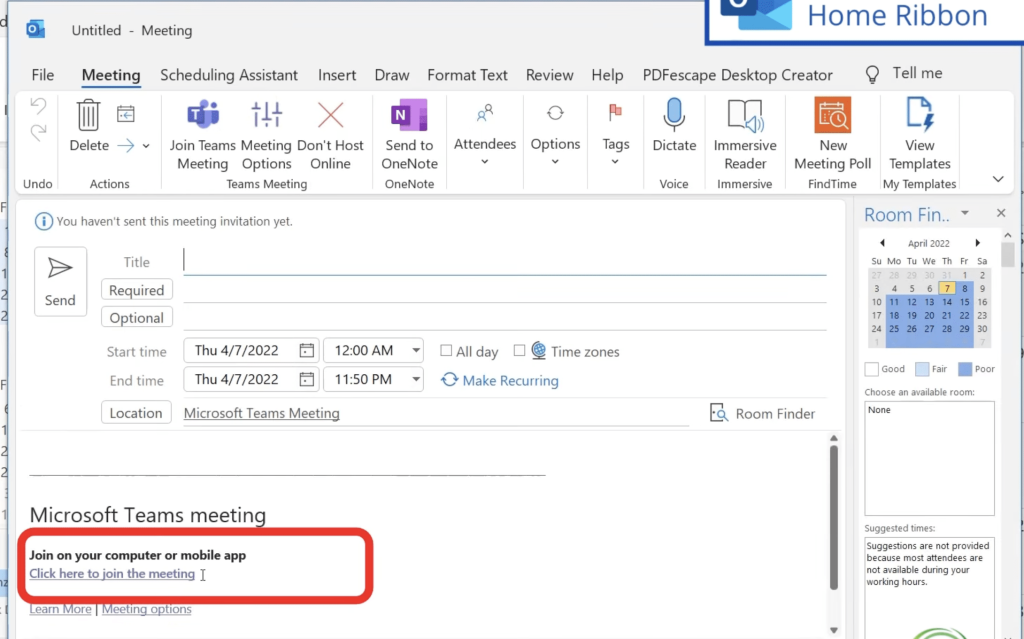The image size is (1024, 639).
Task: Click the Forward arrow in Actions group
Action: (125, 146)
